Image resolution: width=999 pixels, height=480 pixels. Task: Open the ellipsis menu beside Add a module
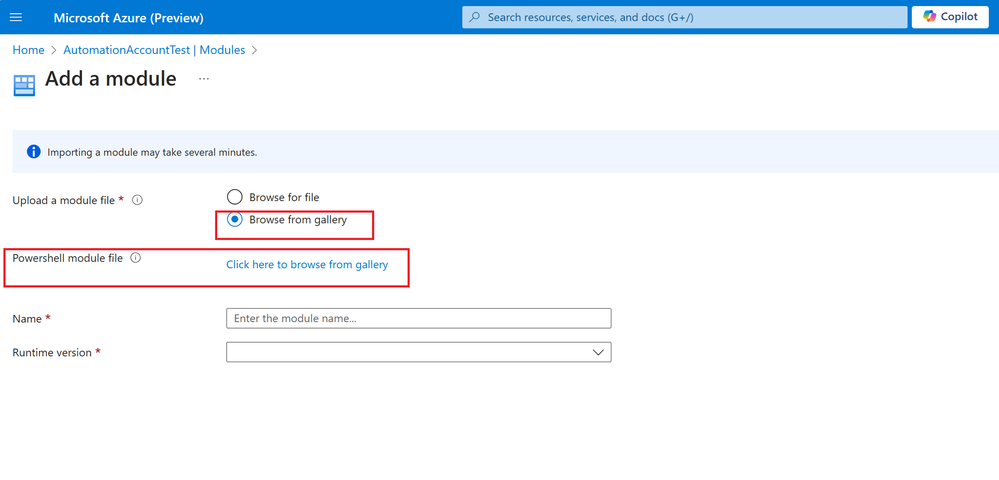[204, 78]
